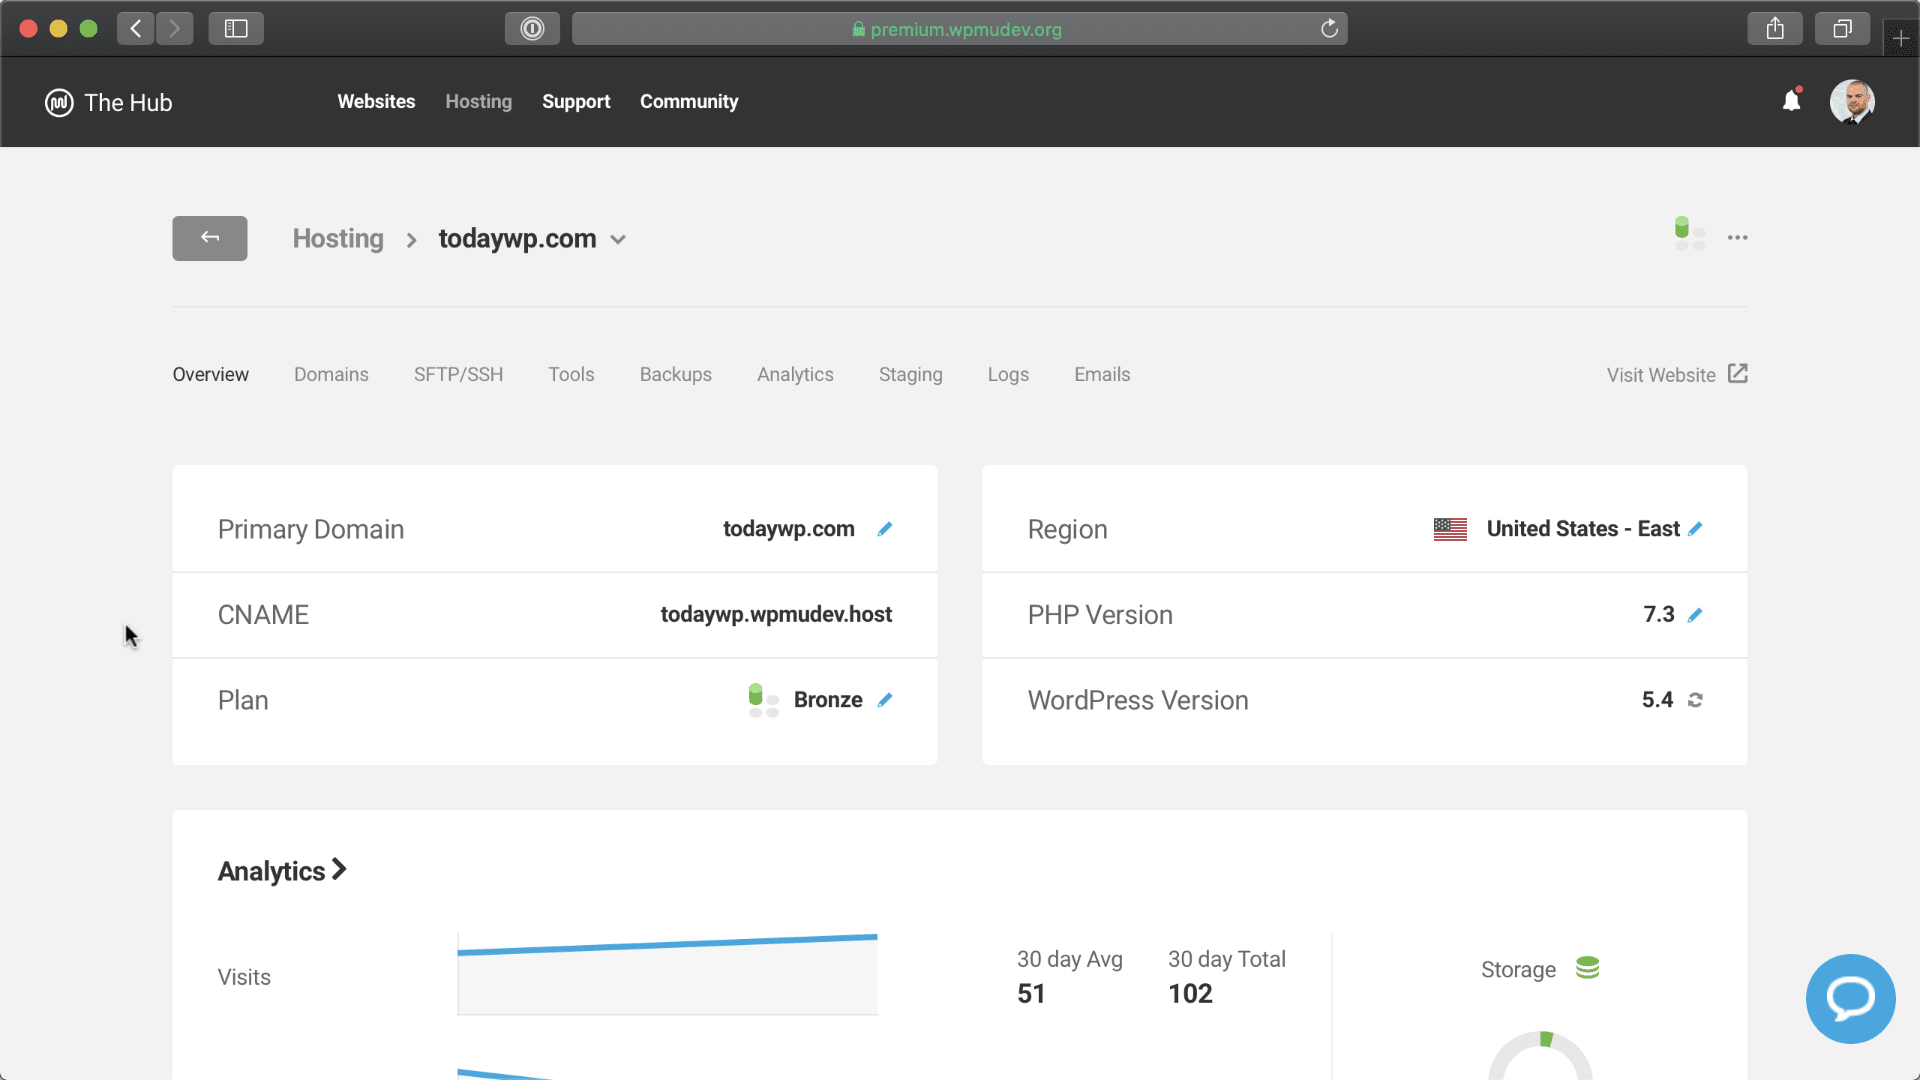This screenshot has width=1920, height=1080.
Task: Click the 1Password extension icon
Action: pos(532,28)
